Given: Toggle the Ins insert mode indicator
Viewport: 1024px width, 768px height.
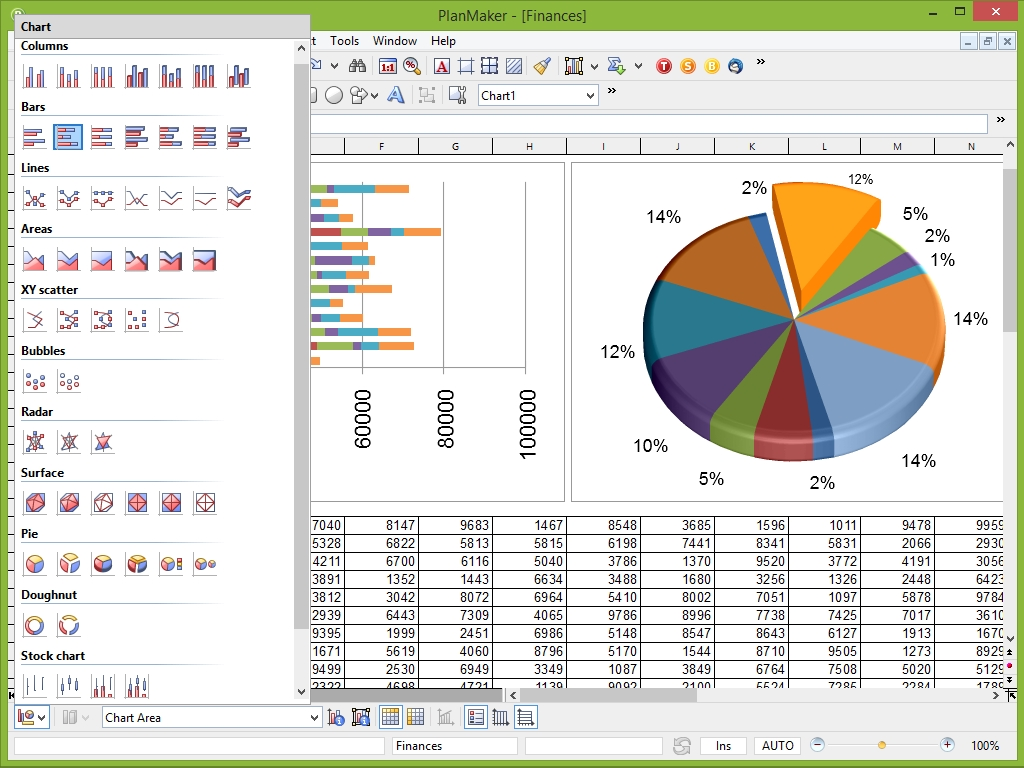Looking at the screenshot, I should tap(723, 746).
